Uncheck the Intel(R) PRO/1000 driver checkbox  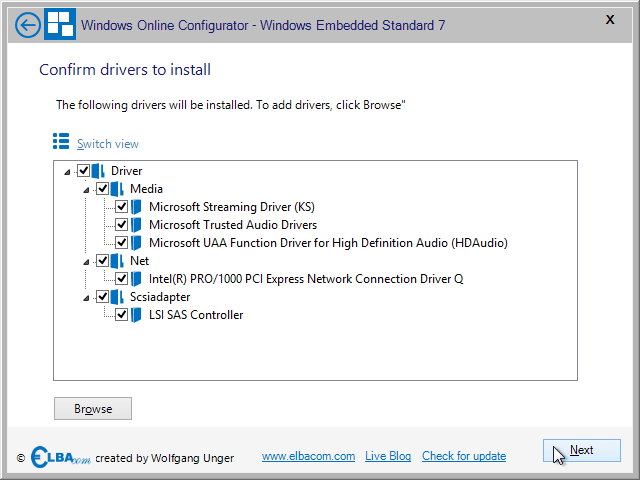[121, 279]
